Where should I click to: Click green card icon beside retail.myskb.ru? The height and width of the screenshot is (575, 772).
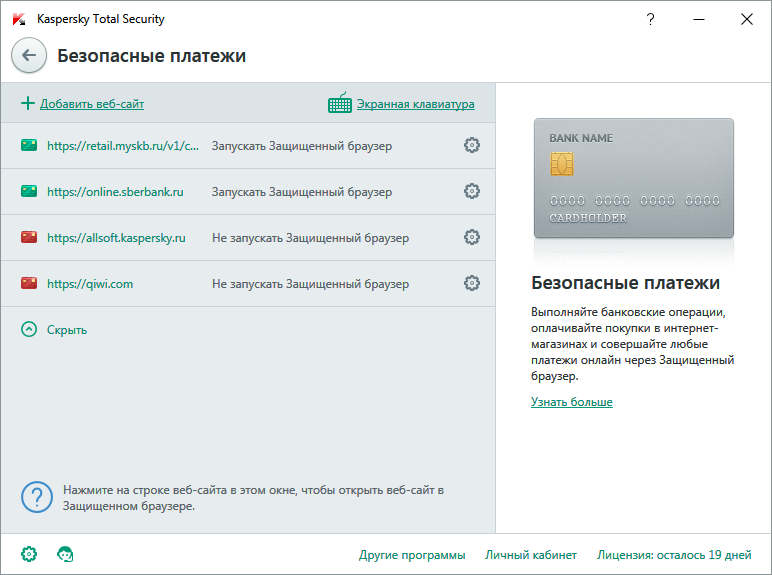pos(29,145)
